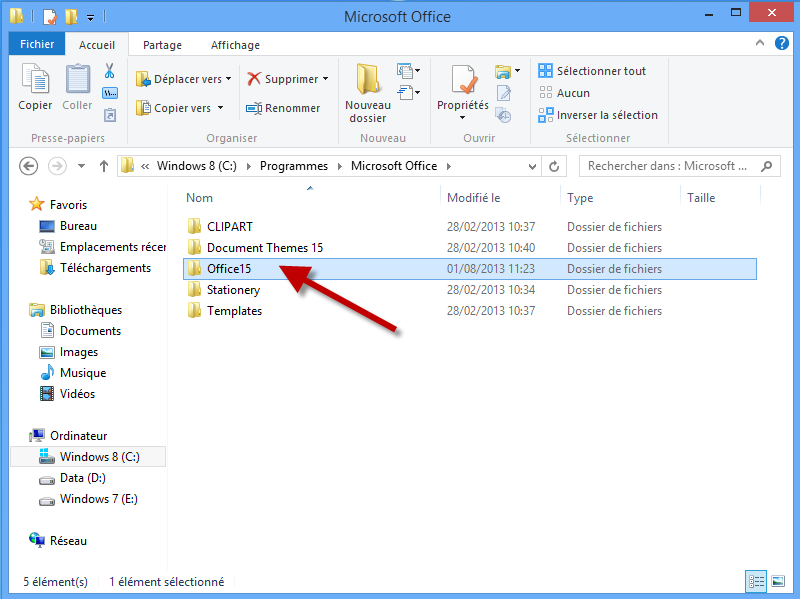Click the copy path icon under scissors
The width and height of the screenshot is (800, 599).
tap(110, 93)
